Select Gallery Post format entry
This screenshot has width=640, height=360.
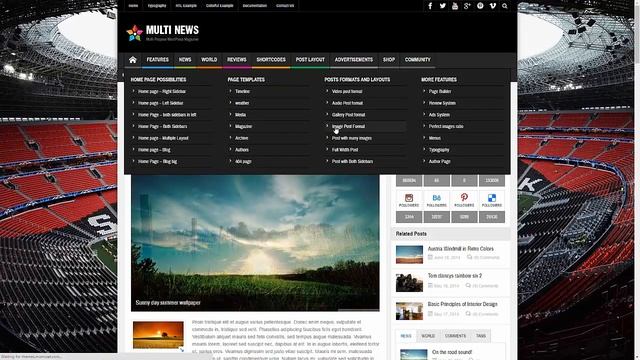[x=349, y=115]
